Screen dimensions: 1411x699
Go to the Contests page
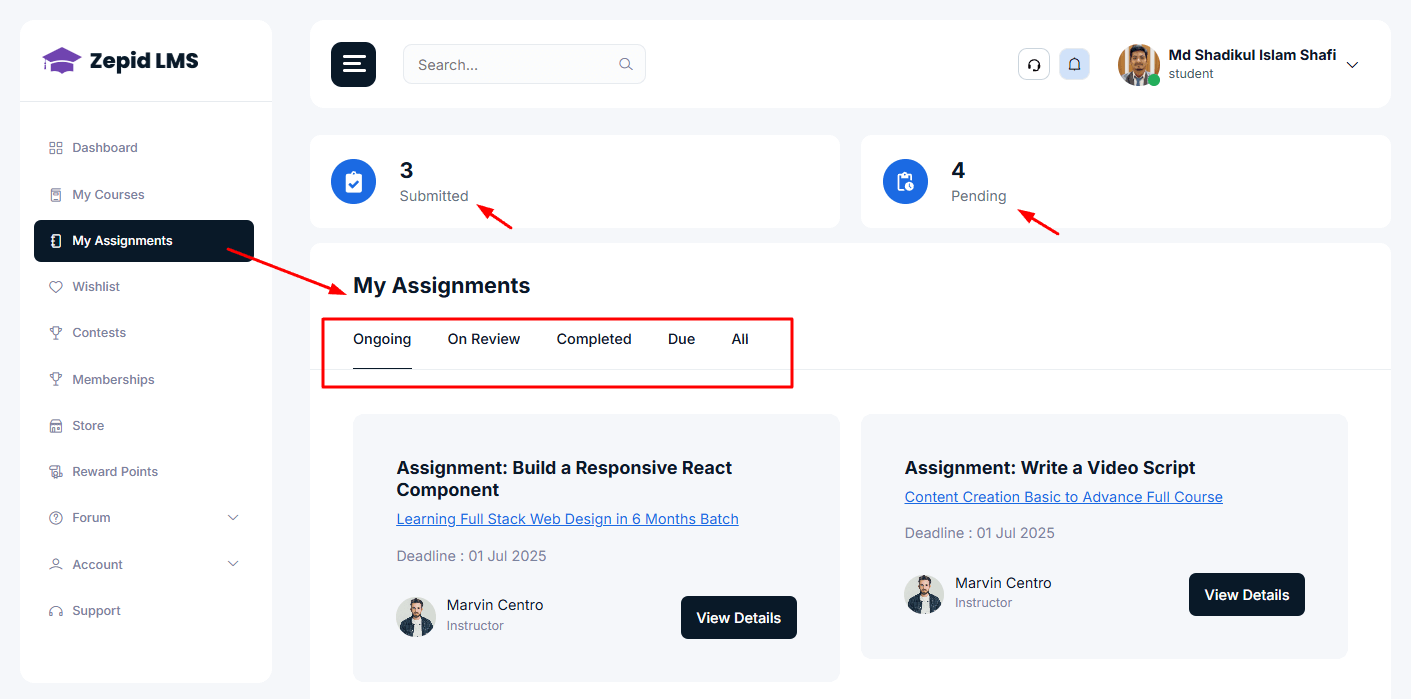click(99, 332)
